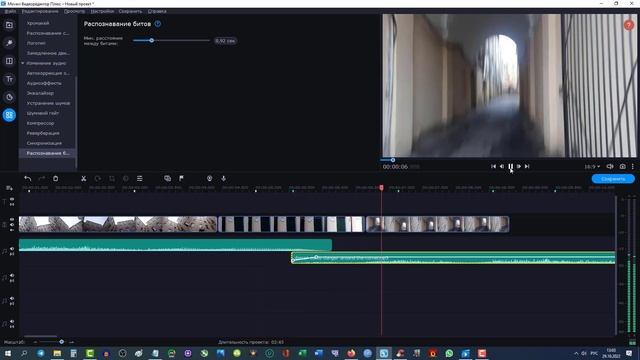Mute preview with the speaker volume icon

610,167
